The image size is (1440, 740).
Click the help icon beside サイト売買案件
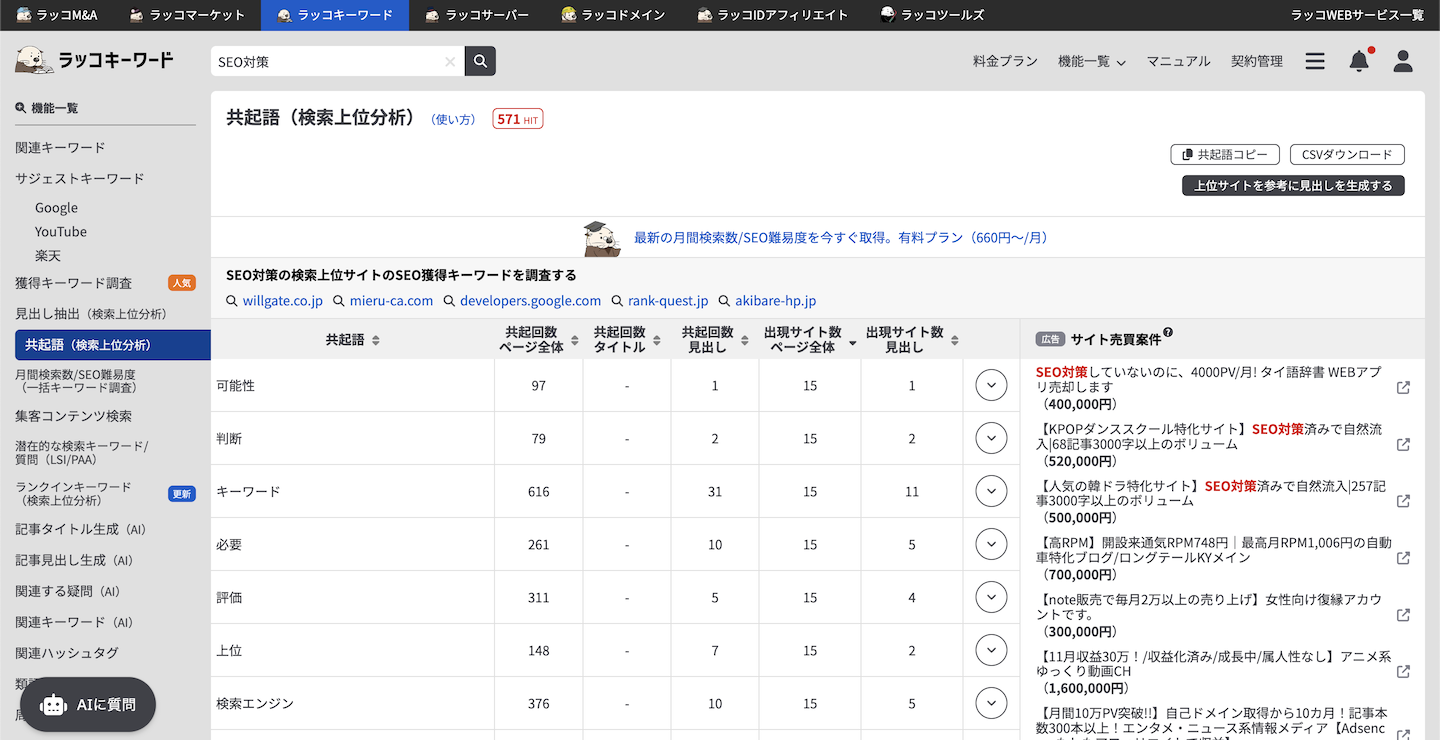coord(1168,333)
